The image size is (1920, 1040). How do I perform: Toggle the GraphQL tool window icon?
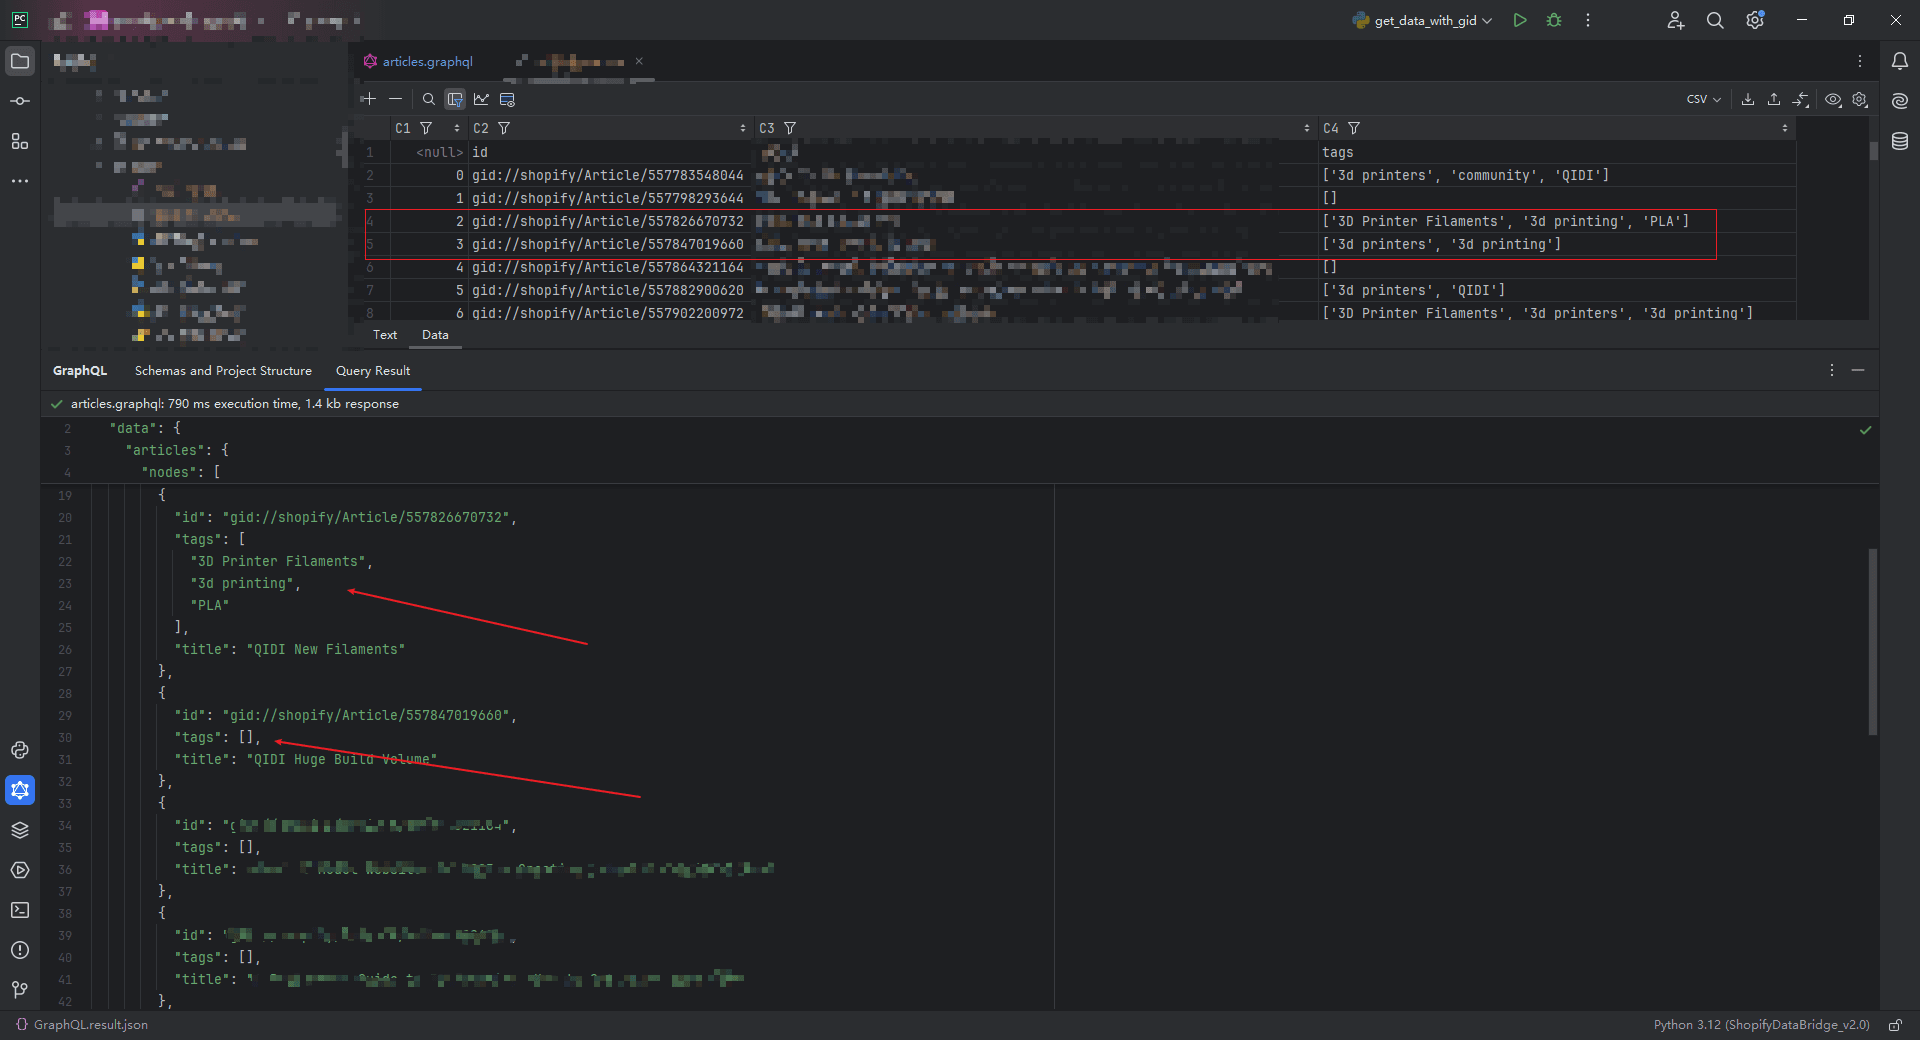tap(20, 790)
